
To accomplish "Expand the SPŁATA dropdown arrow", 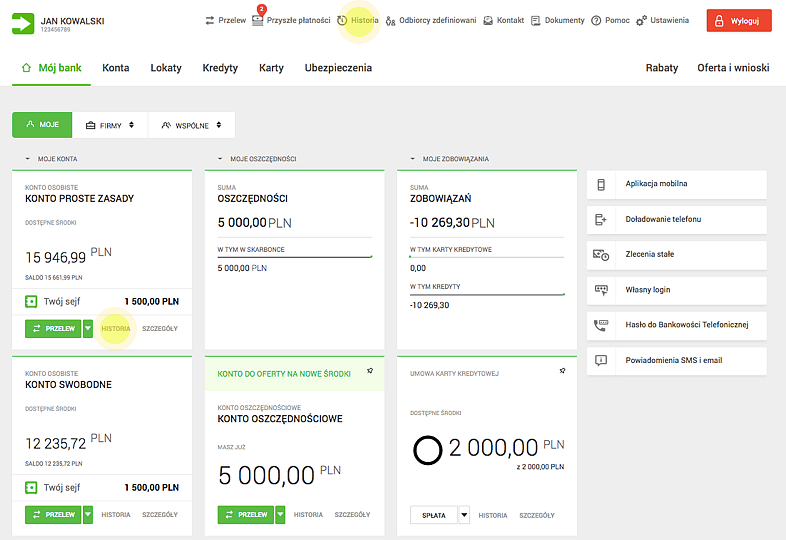I will (x=465, y=515).
